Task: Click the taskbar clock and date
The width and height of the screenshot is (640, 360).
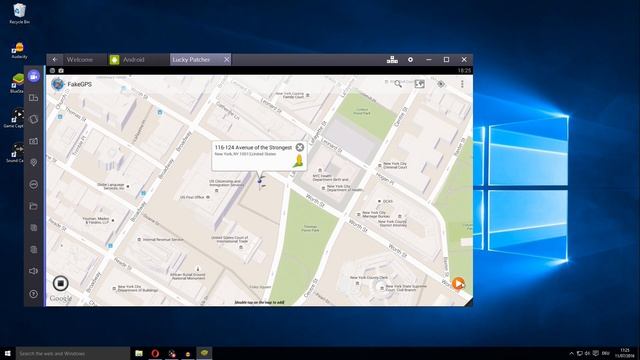Action: [x=625, y=353]
